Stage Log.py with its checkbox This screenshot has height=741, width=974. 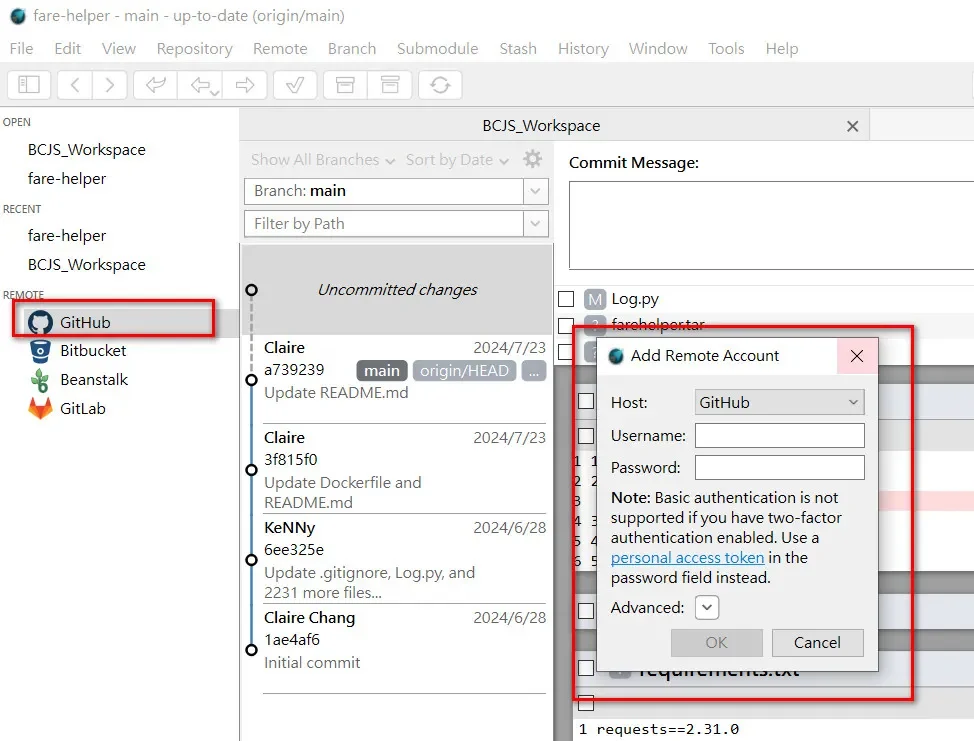point(566,299)
